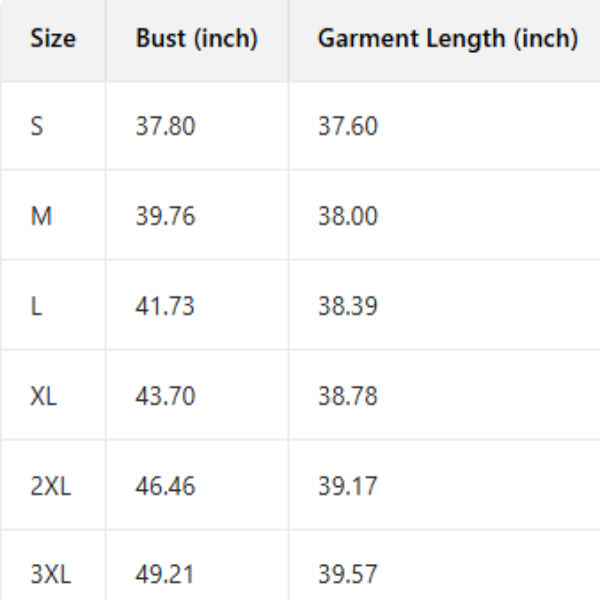Select the S size cell

pos(38,127)
